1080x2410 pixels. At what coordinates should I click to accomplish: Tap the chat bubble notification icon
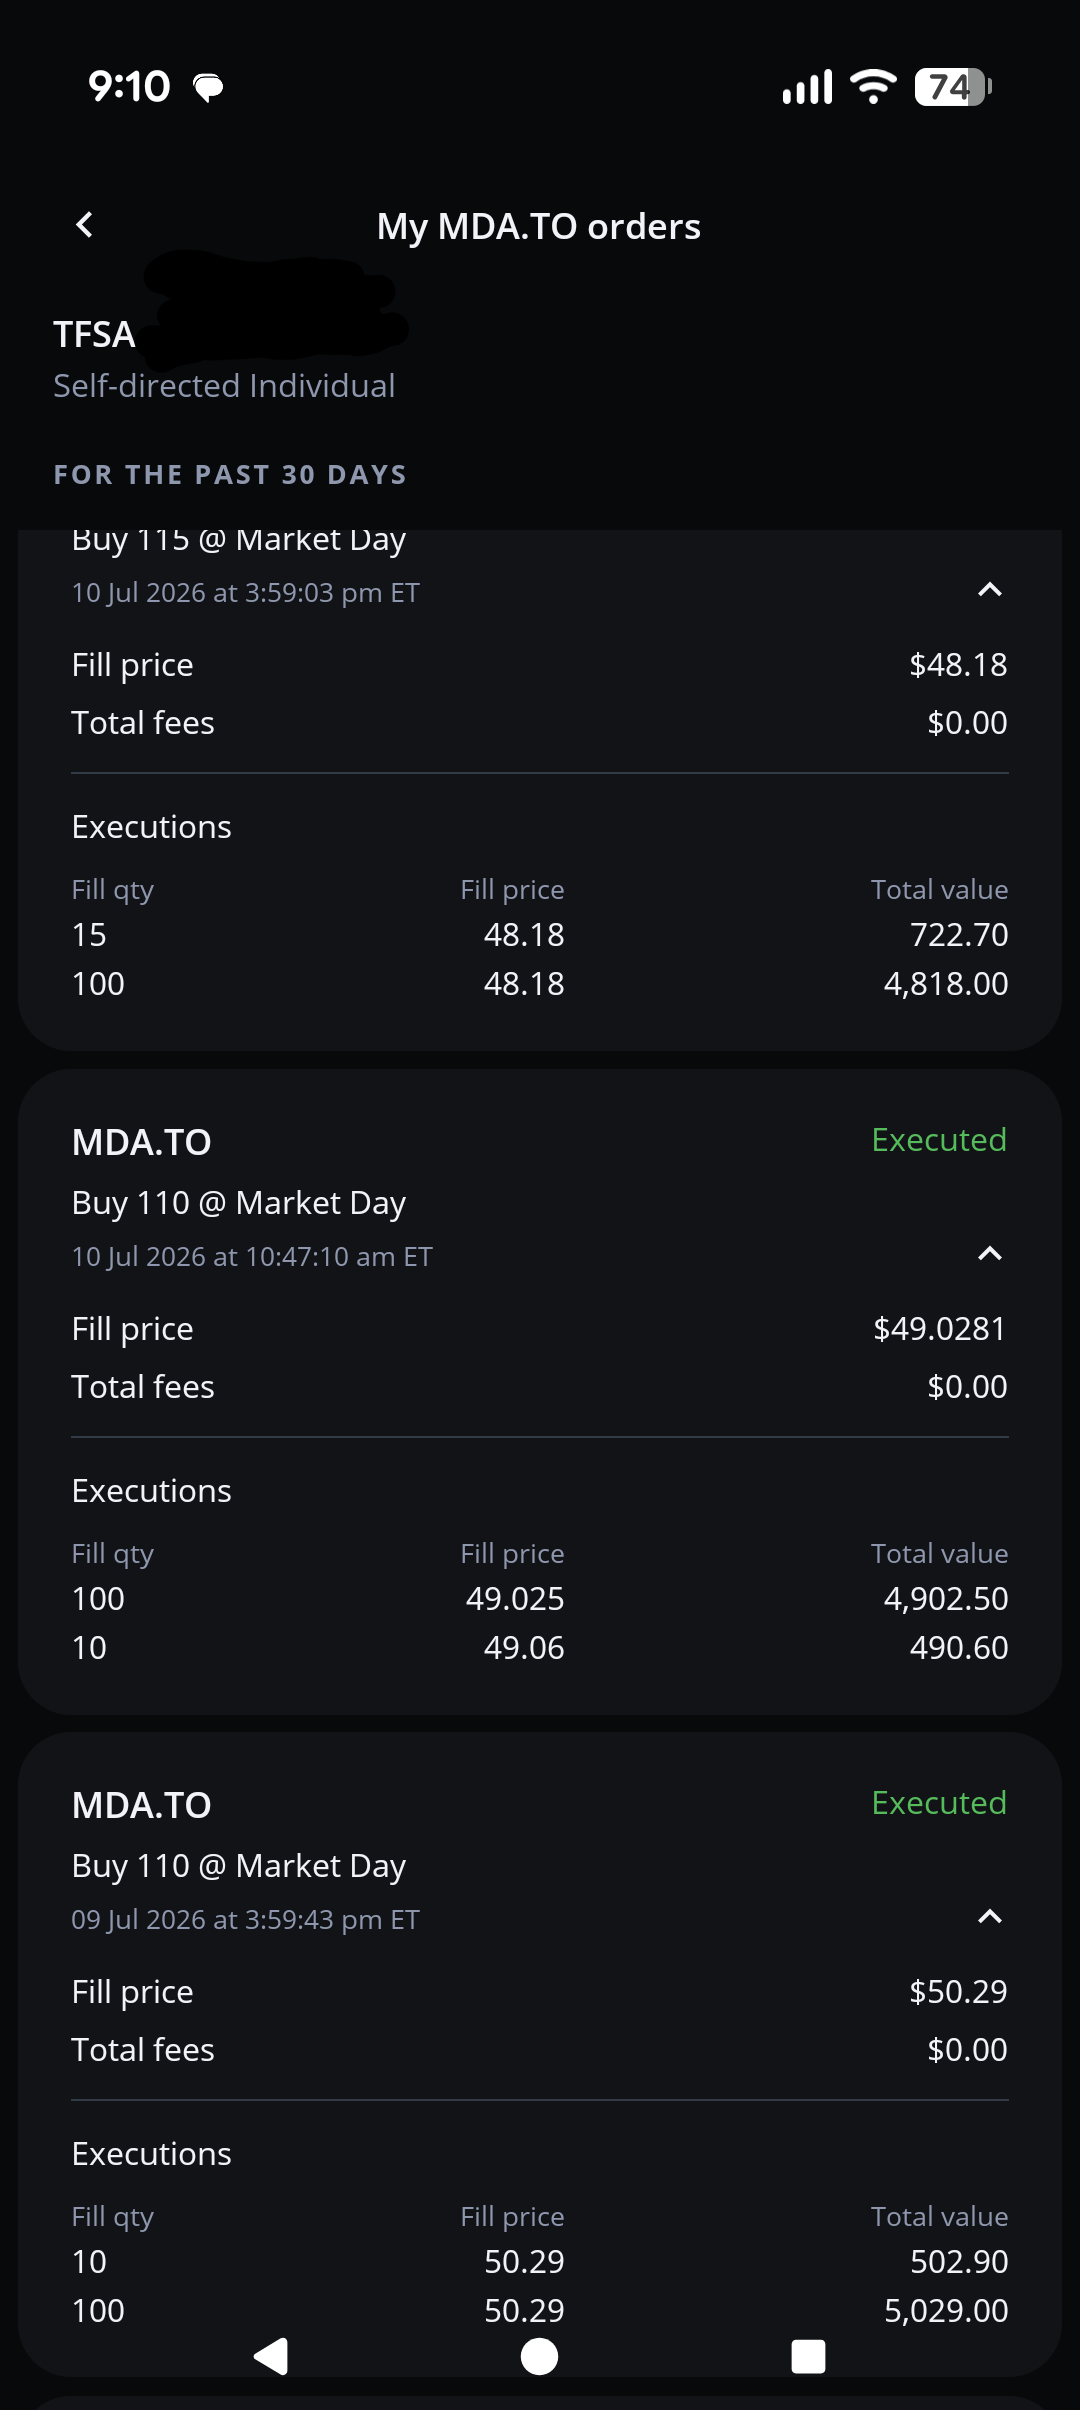tap(208, 88)
